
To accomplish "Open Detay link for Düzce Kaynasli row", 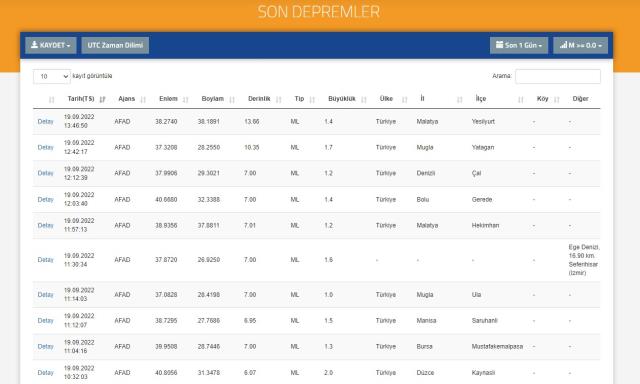I will (45, 373).
